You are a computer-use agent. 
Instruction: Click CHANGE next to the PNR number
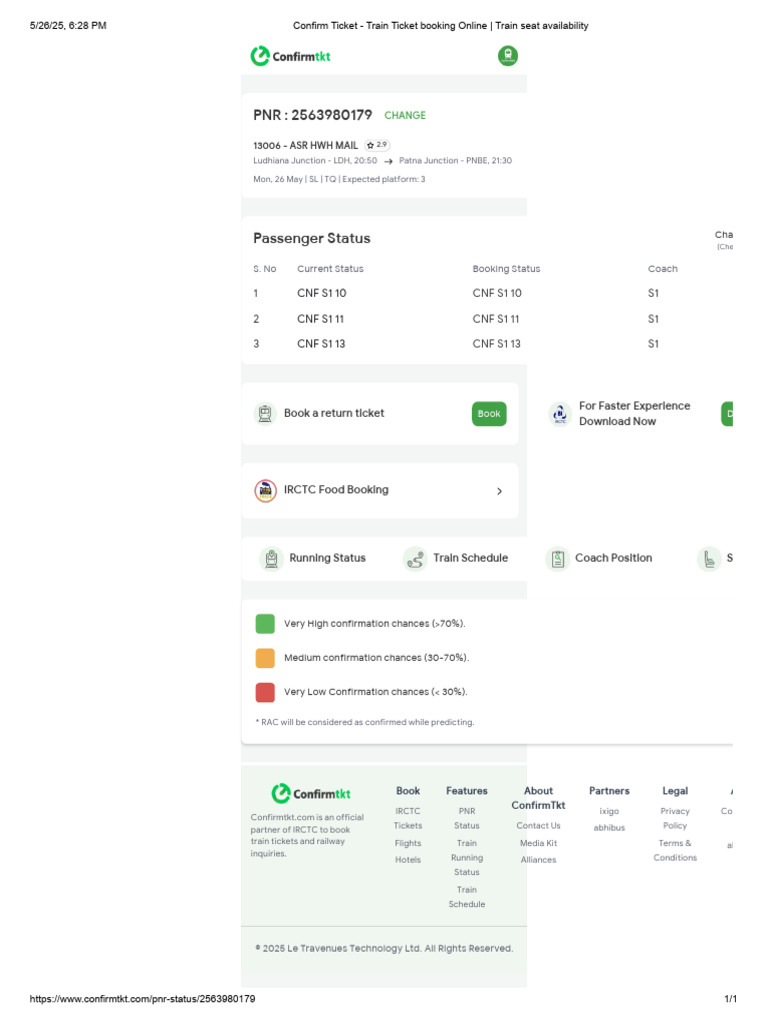pos(405,115)
